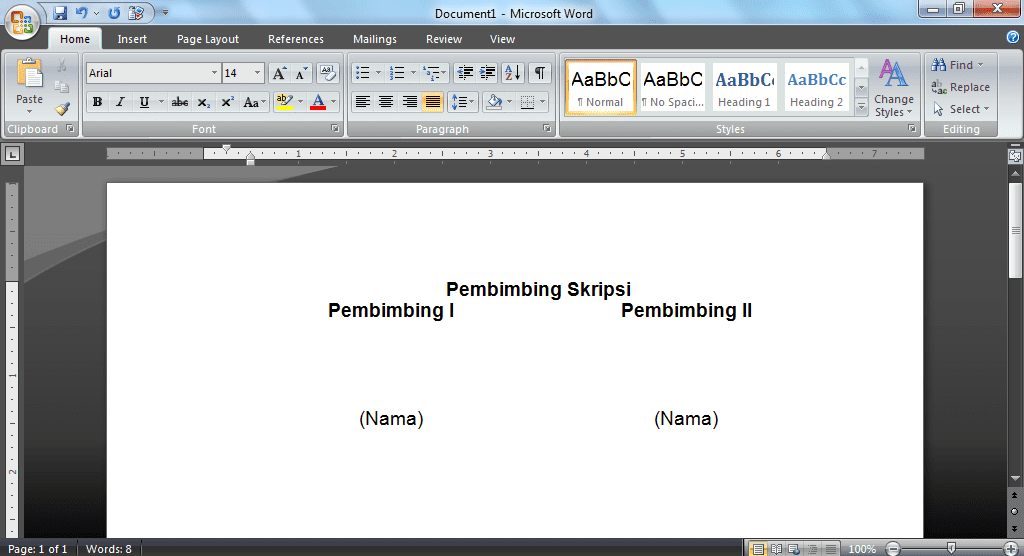Open the Office Button menu
Screen dimensions: 1024x556
pos(22,22)
